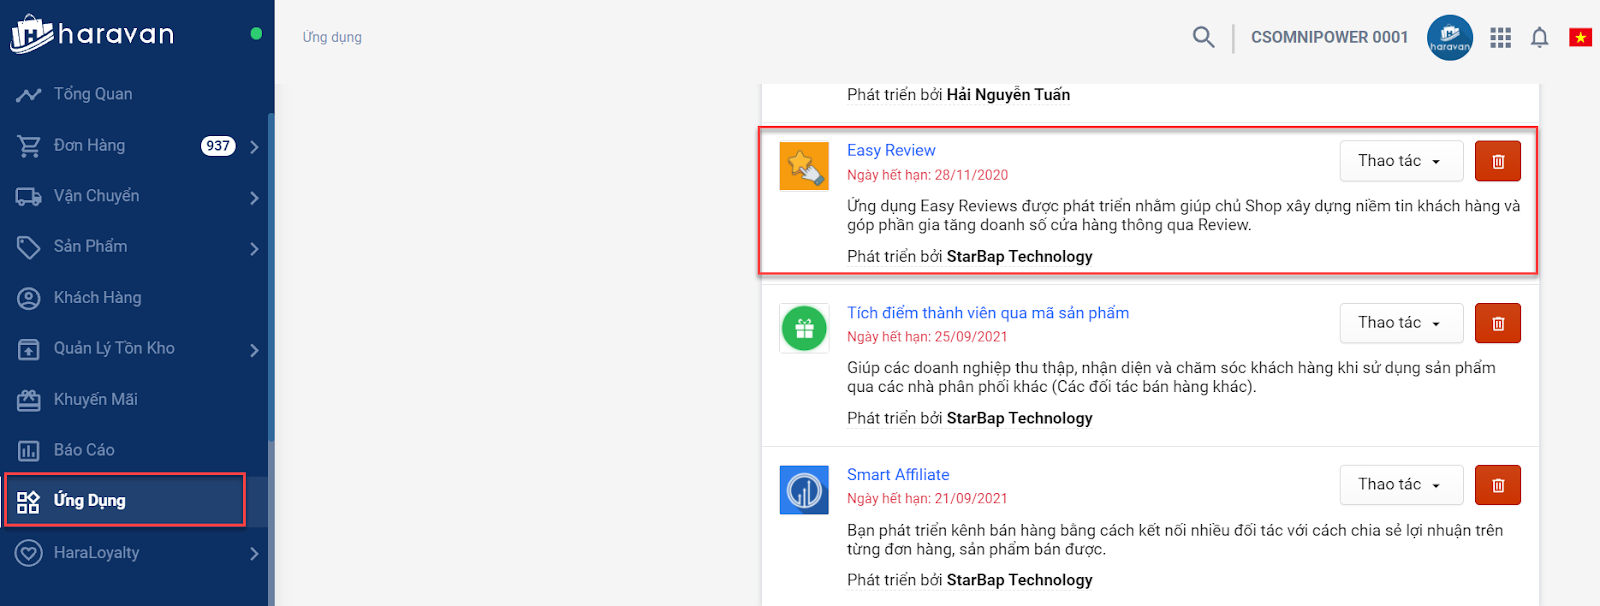The height and width of the screenshot is (606, 1600).
Task: Click expiry date 21/09/2021 text
Action: coord(971,499)
